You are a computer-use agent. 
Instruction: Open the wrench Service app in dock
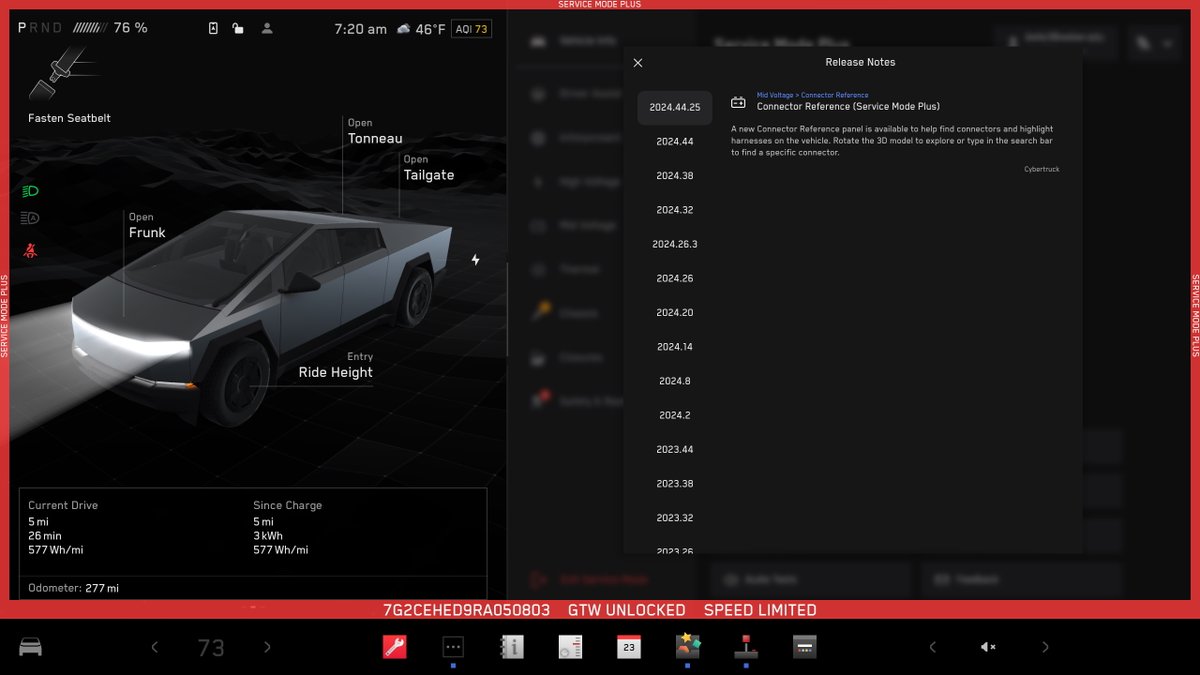coord(394,647)
